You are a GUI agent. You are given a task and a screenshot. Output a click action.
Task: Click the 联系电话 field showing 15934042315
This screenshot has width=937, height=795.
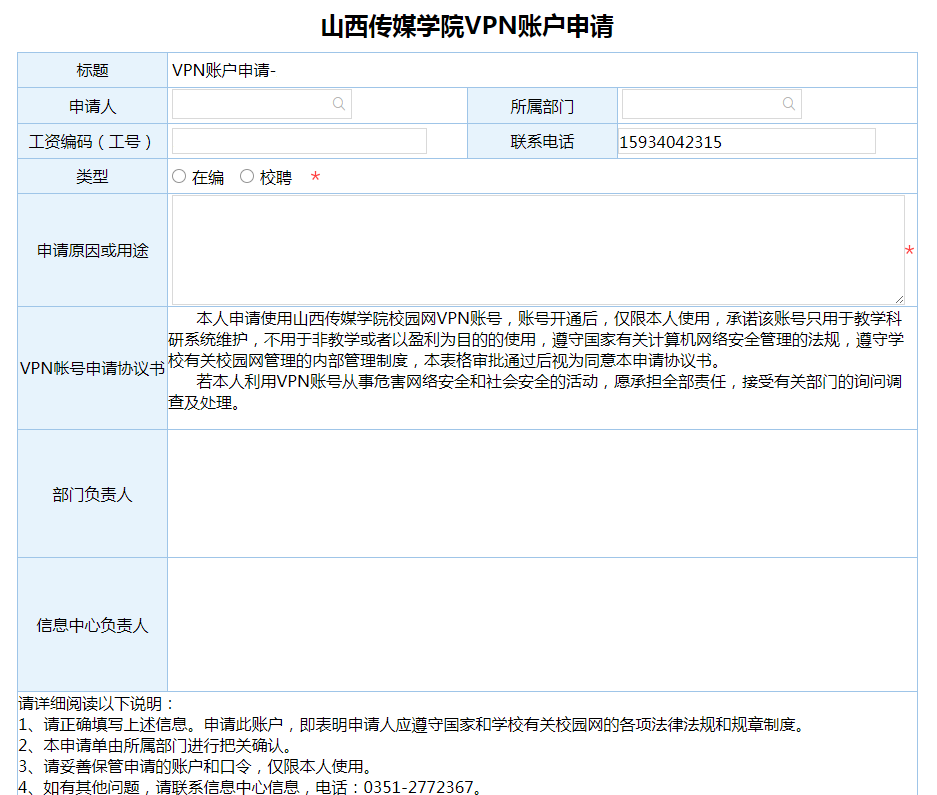[746, 142]
